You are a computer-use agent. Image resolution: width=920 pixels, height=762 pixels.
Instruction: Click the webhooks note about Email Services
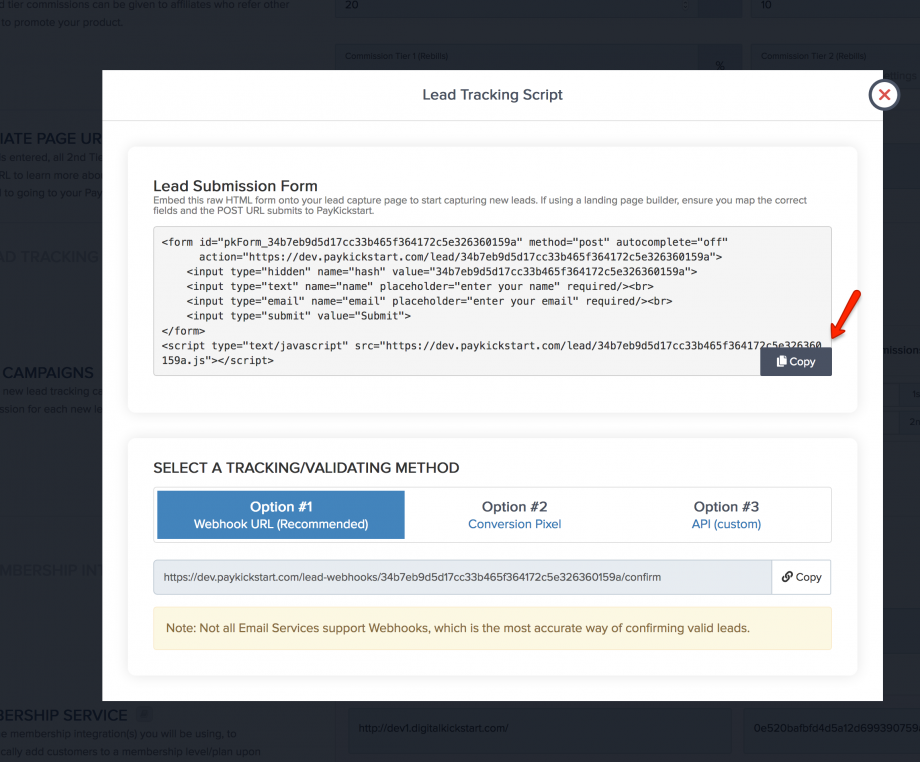tap(492, 628)
